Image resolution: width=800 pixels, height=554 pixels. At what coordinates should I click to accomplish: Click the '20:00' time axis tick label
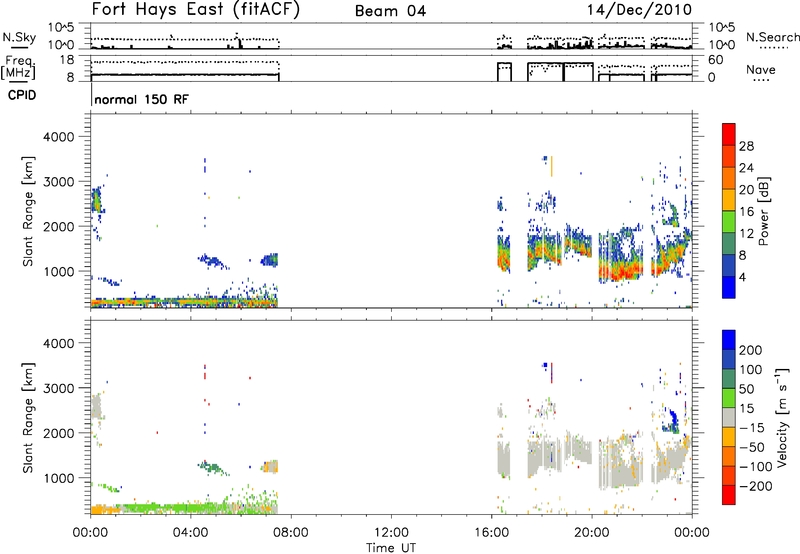click(591, 533)
